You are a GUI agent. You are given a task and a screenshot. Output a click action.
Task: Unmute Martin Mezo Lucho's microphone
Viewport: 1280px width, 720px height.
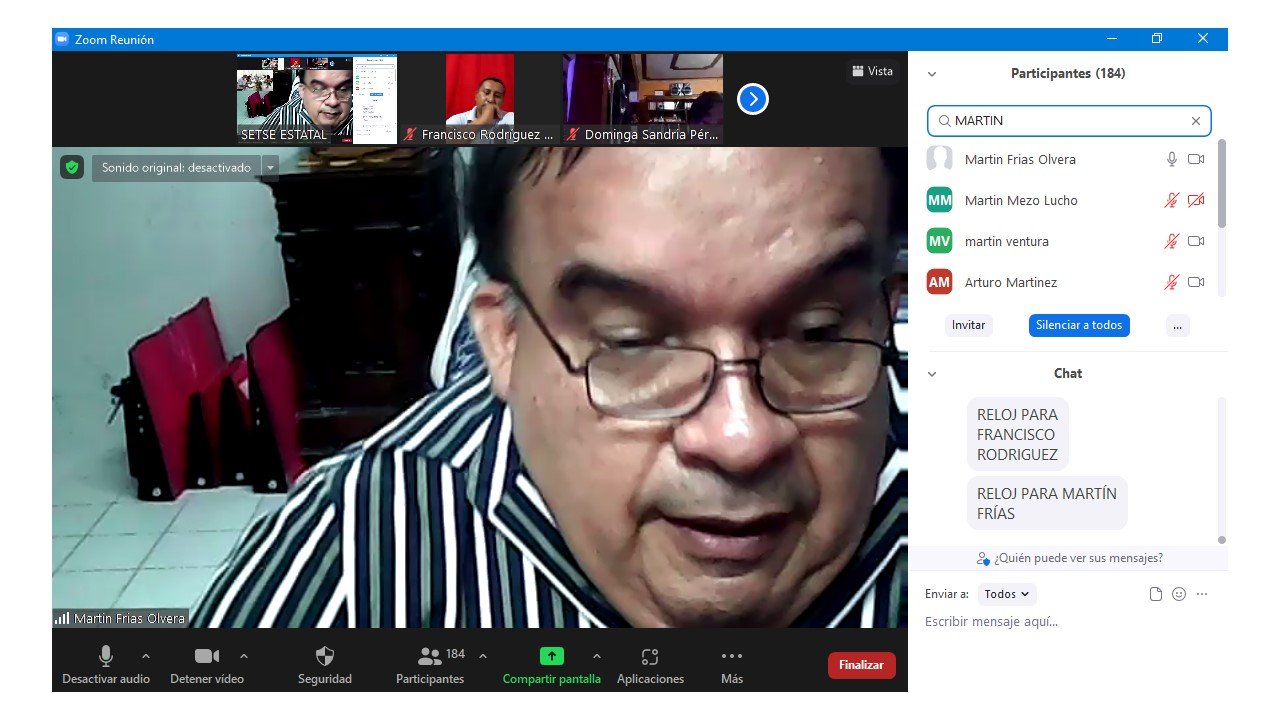point(1171,201)
